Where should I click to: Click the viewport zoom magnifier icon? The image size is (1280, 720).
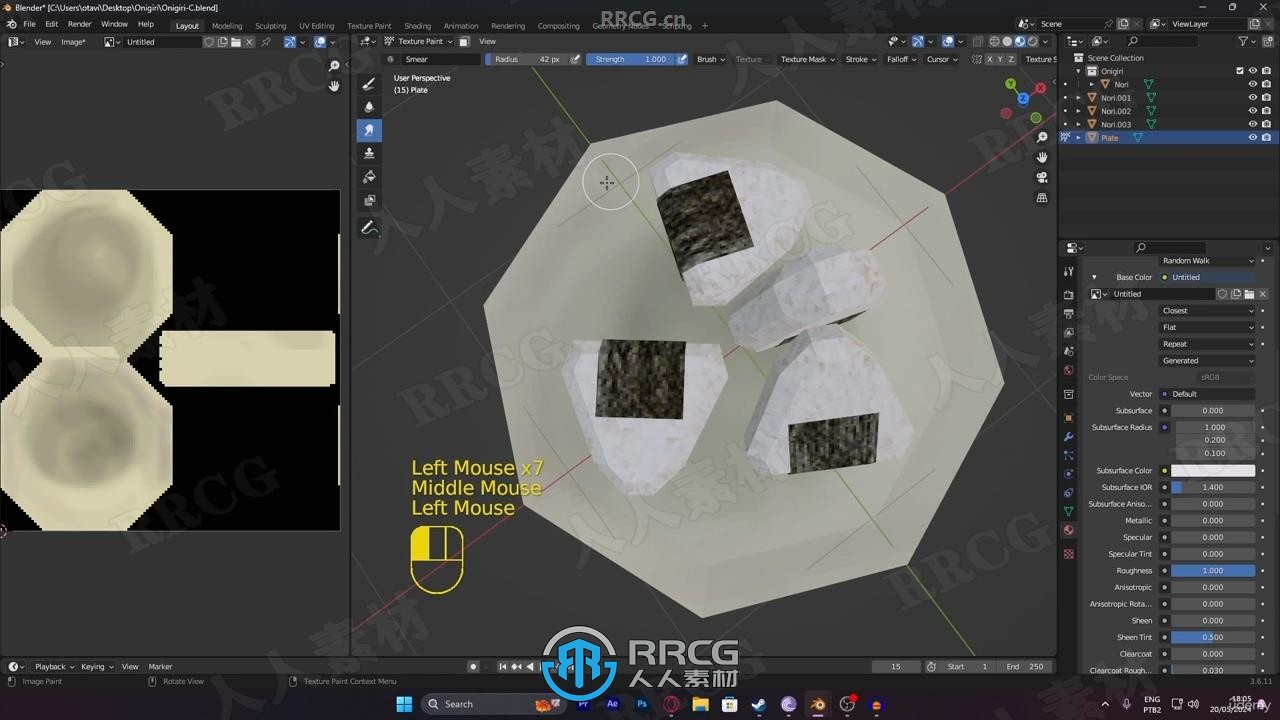click(1042, 138)
